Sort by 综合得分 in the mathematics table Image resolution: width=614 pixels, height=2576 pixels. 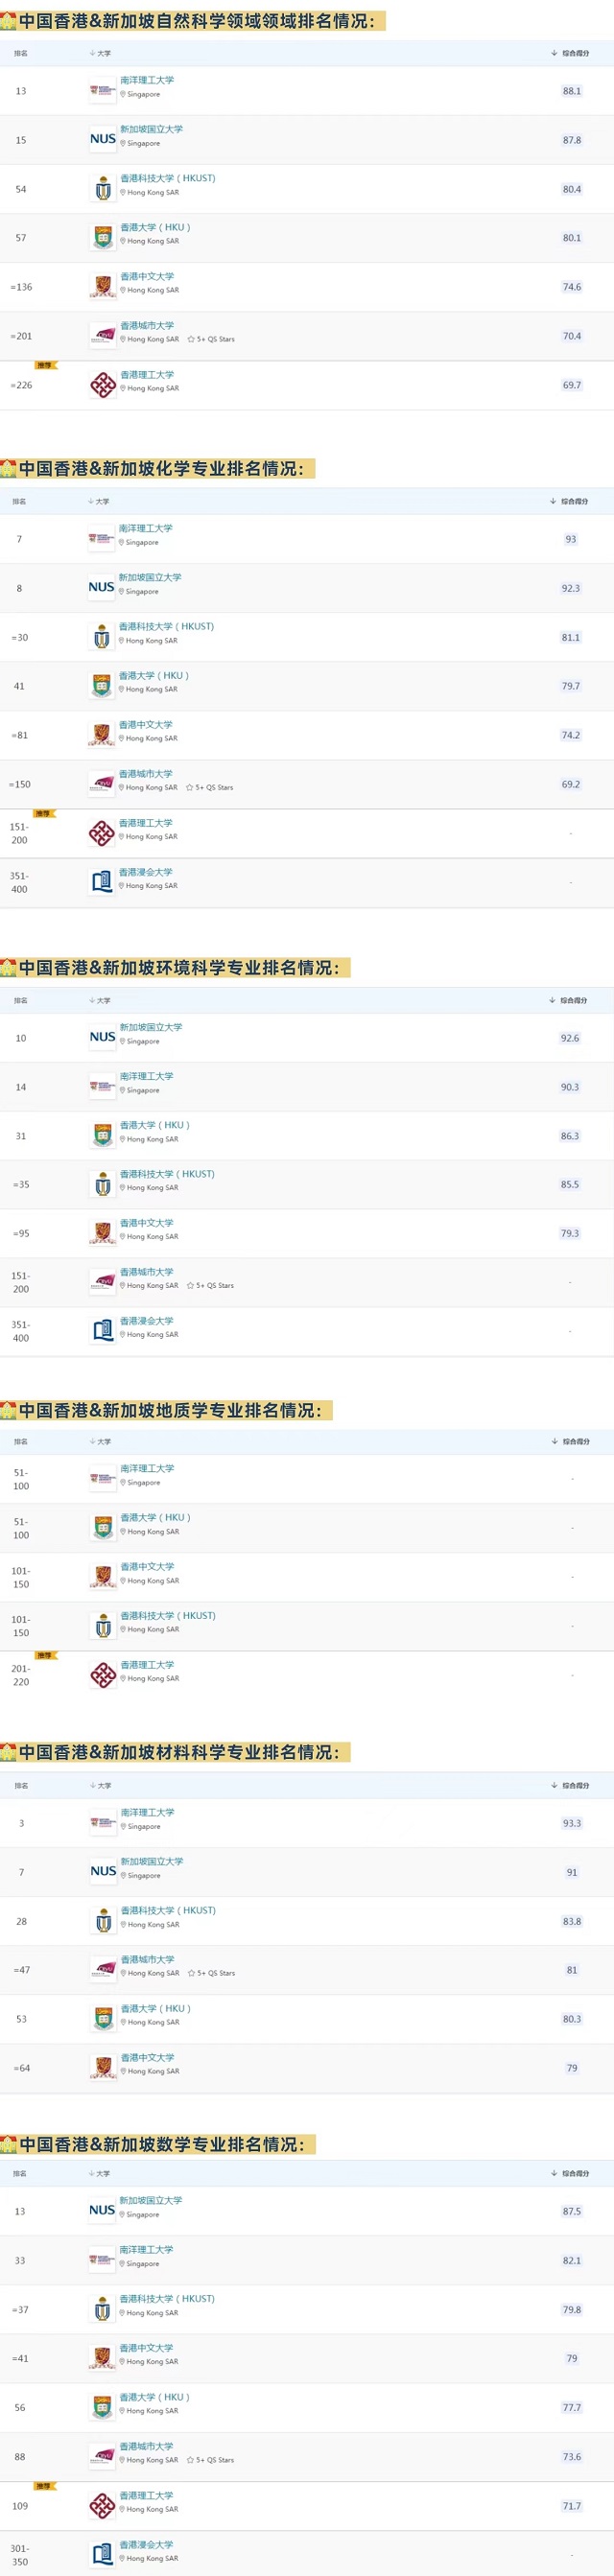point(570,2173)
